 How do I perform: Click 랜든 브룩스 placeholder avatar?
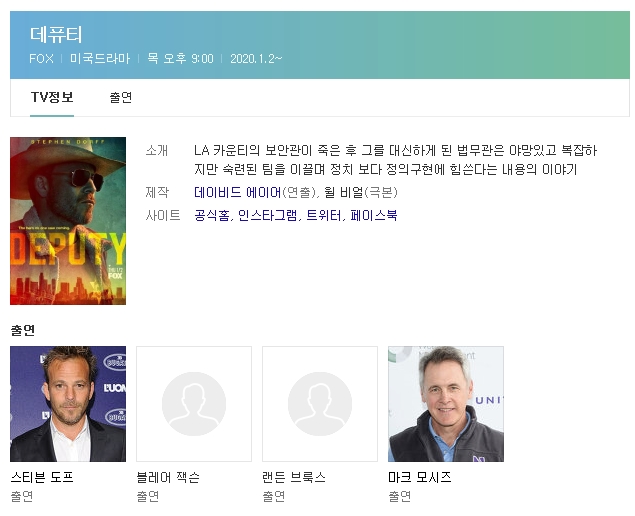click(320, 404)
